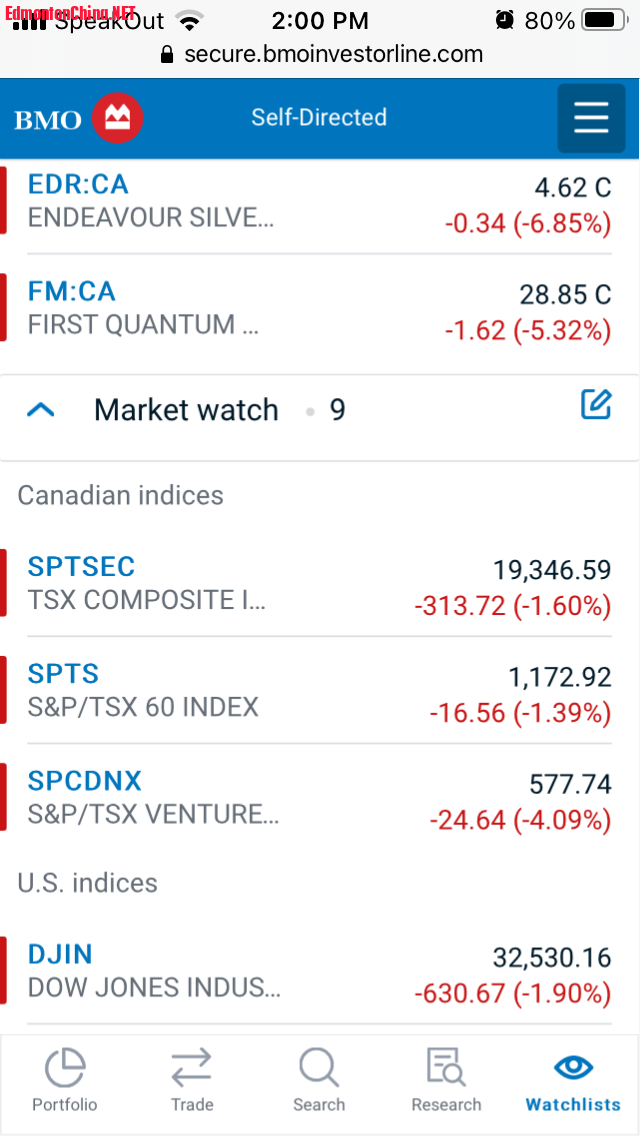Image resolution: width=640 pixels, height=1136 pixels.
Task: Tap the Market watch section title
Action: pos(186,410)
